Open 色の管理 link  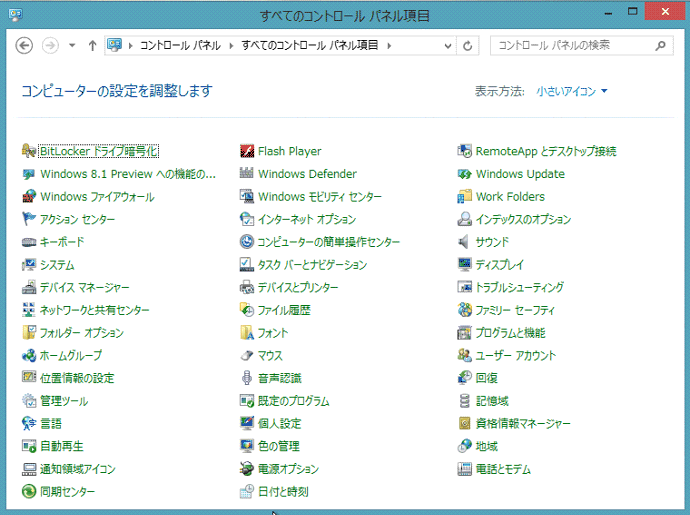click(x=279, y=446)
